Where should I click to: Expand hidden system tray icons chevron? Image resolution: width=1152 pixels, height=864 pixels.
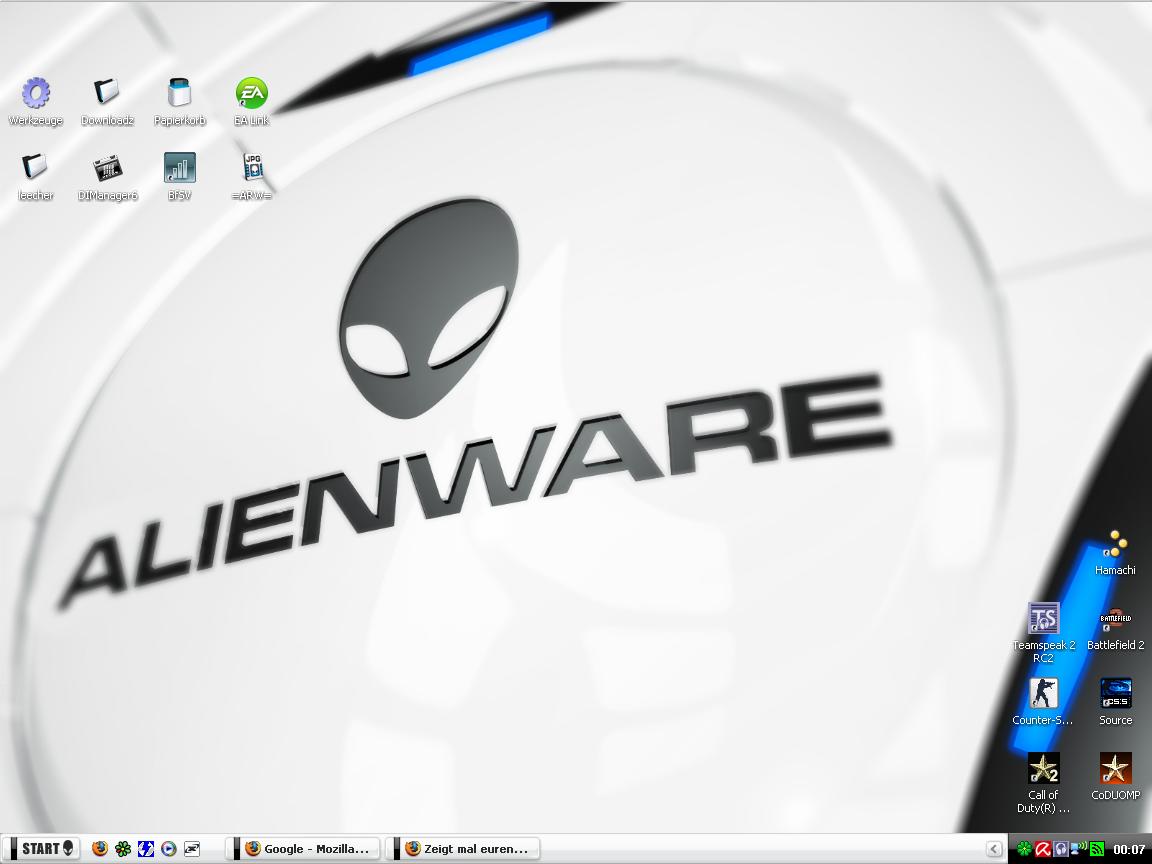[993, 849]
